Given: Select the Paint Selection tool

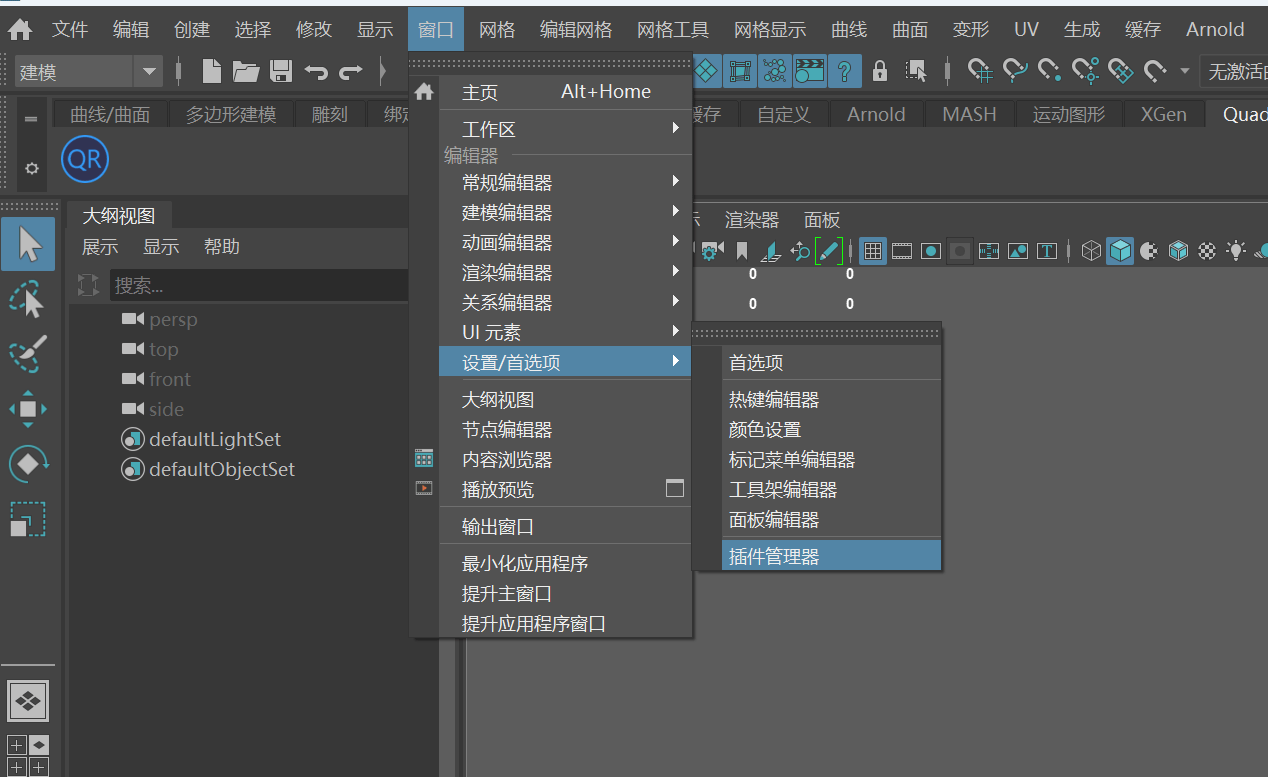Looking at the screenshot, I should [27, 353].
